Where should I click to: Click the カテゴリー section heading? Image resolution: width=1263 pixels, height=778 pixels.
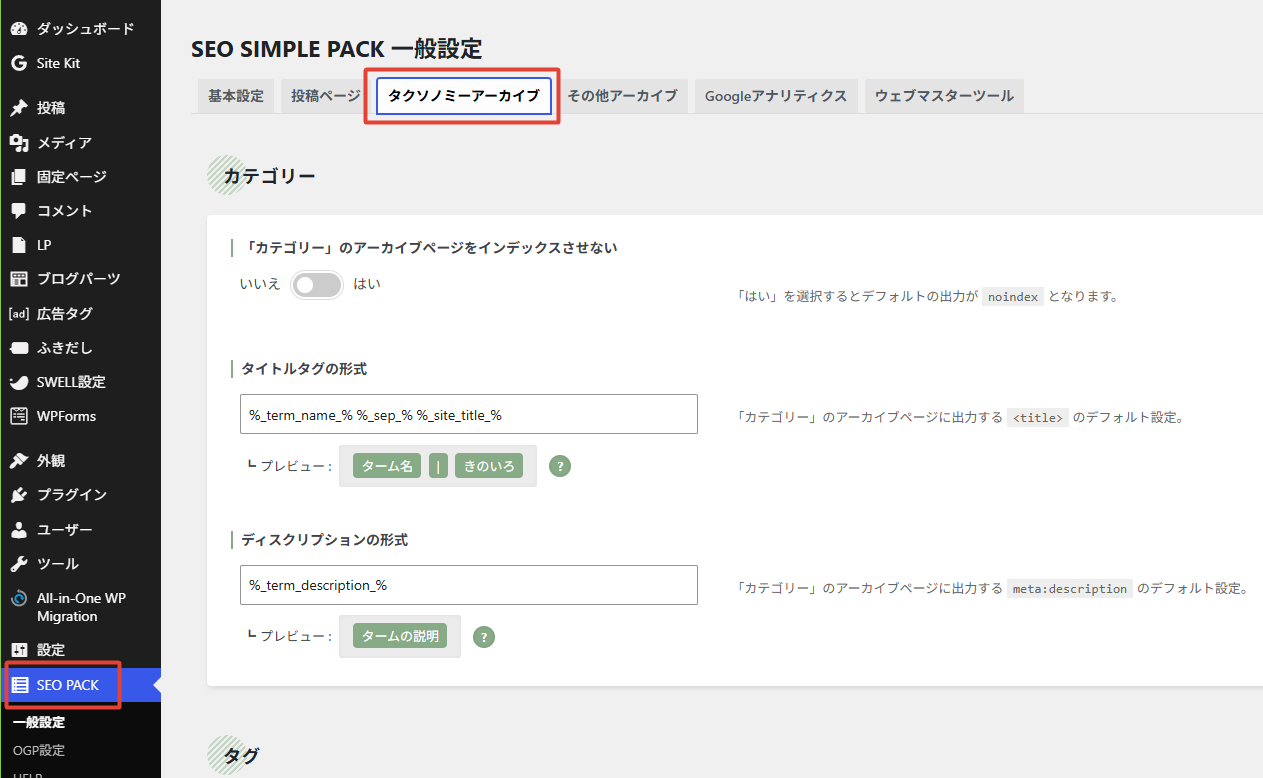click(269, 176)
